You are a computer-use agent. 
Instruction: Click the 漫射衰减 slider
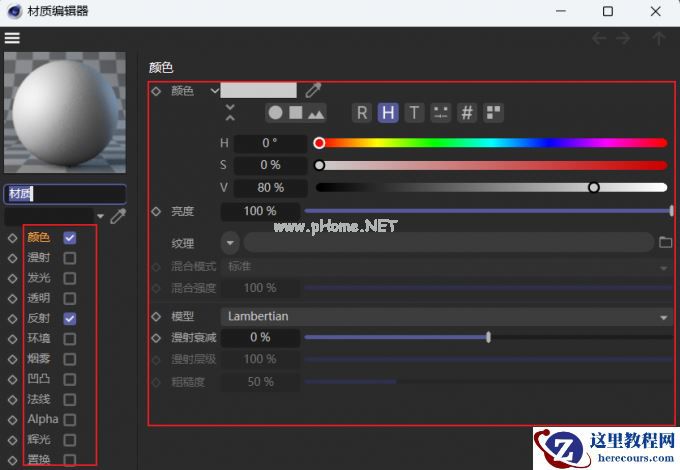pyautogui.click(x=488, y=337)
